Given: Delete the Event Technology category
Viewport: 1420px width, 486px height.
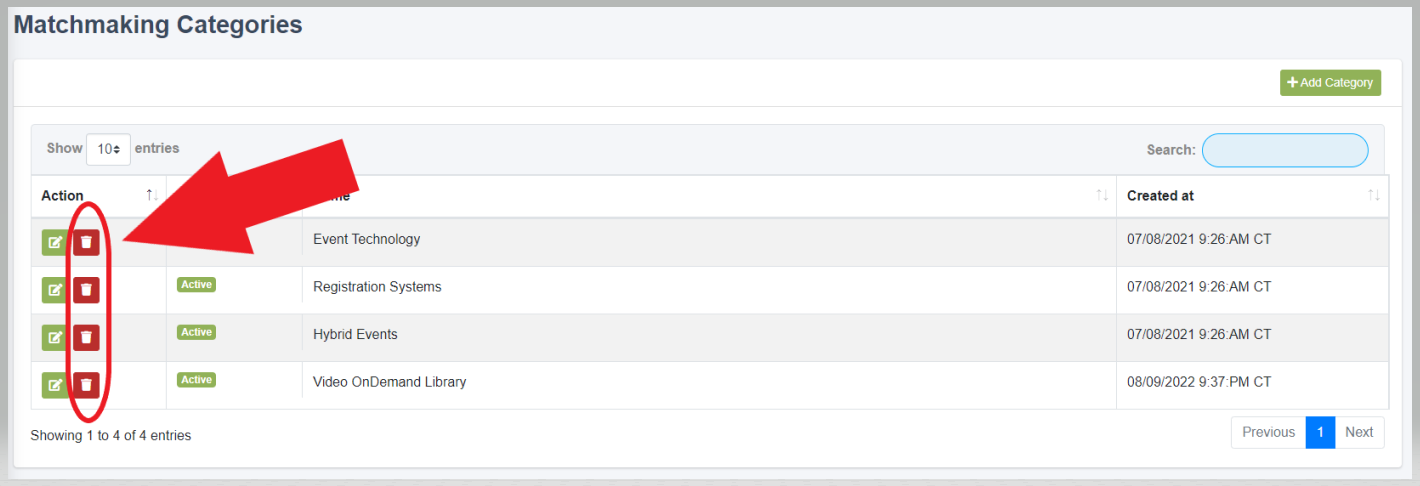Looking at the screenshot, I should 86,242.
